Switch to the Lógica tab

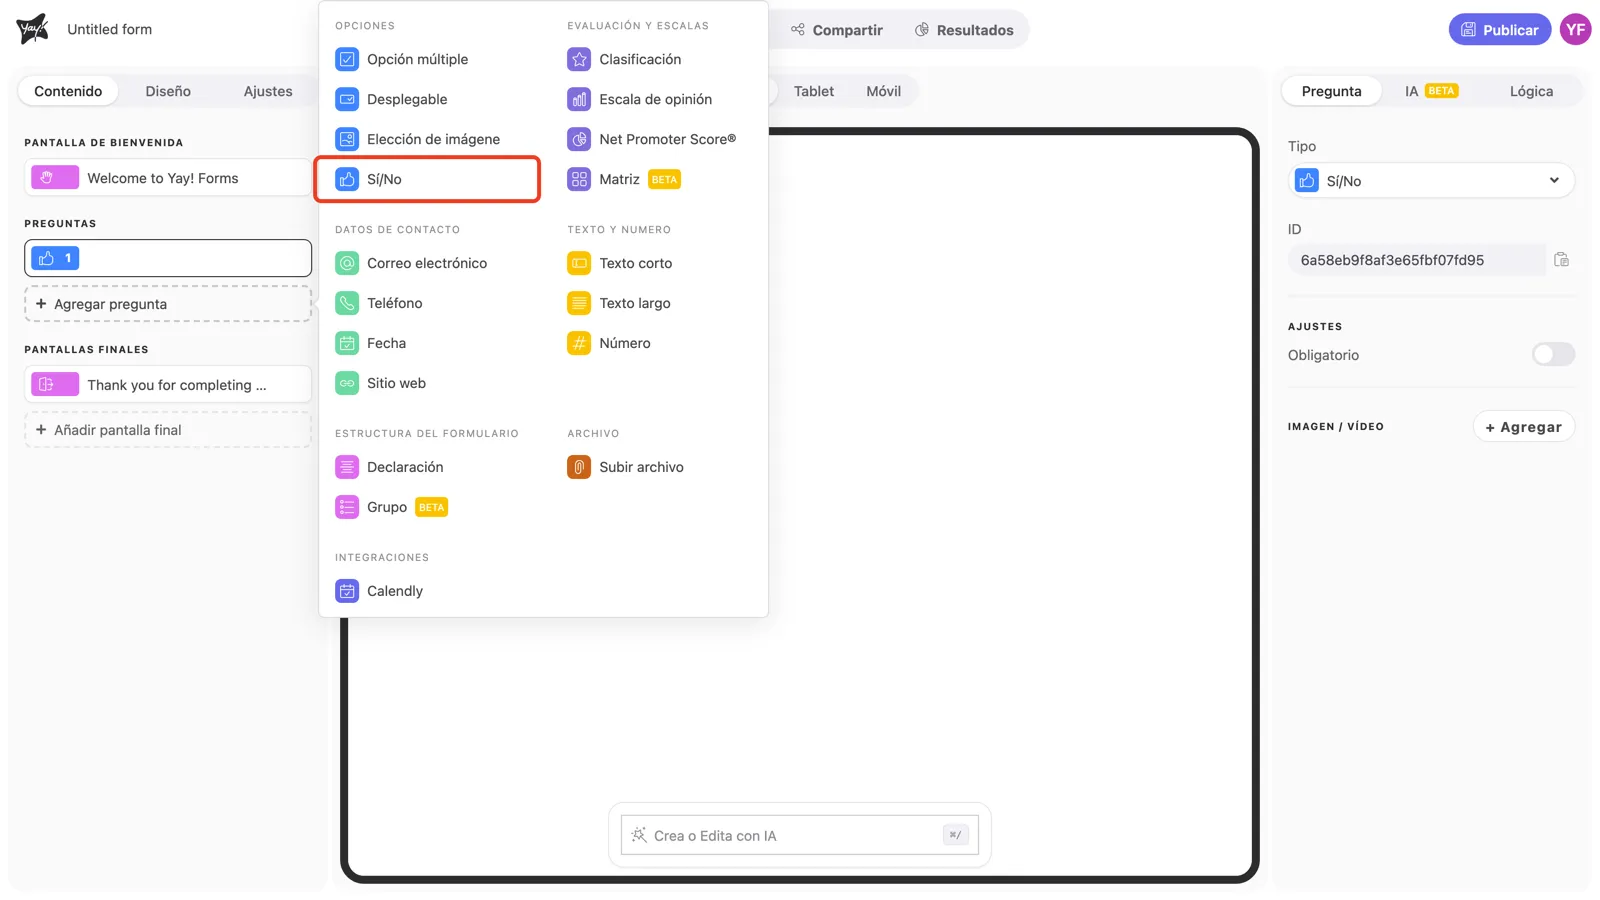coord(1531,91)
